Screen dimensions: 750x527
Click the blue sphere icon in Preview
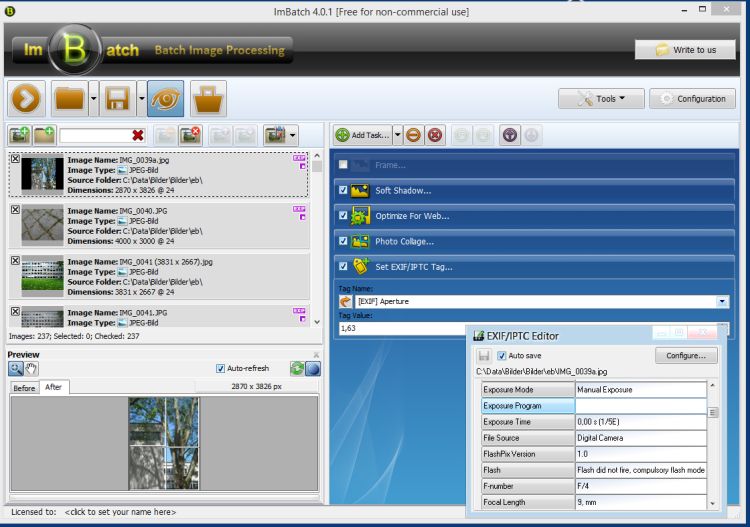point(313,369)
